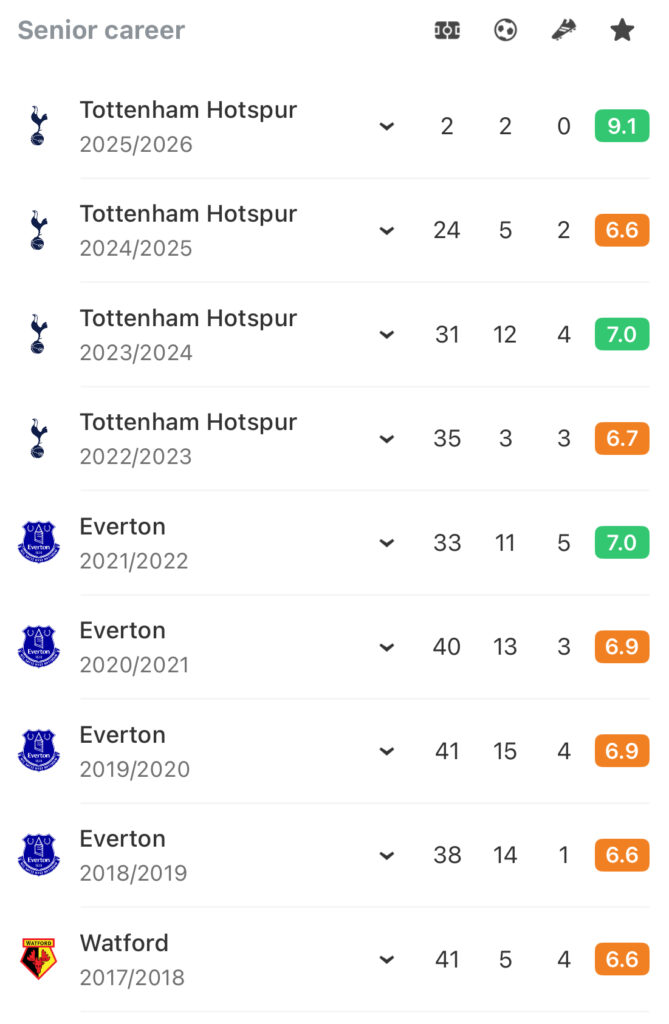The image size is (669, 1024).
Task: Expand Watford 2017/2018 season chevron
Action: tap(387, 959)
